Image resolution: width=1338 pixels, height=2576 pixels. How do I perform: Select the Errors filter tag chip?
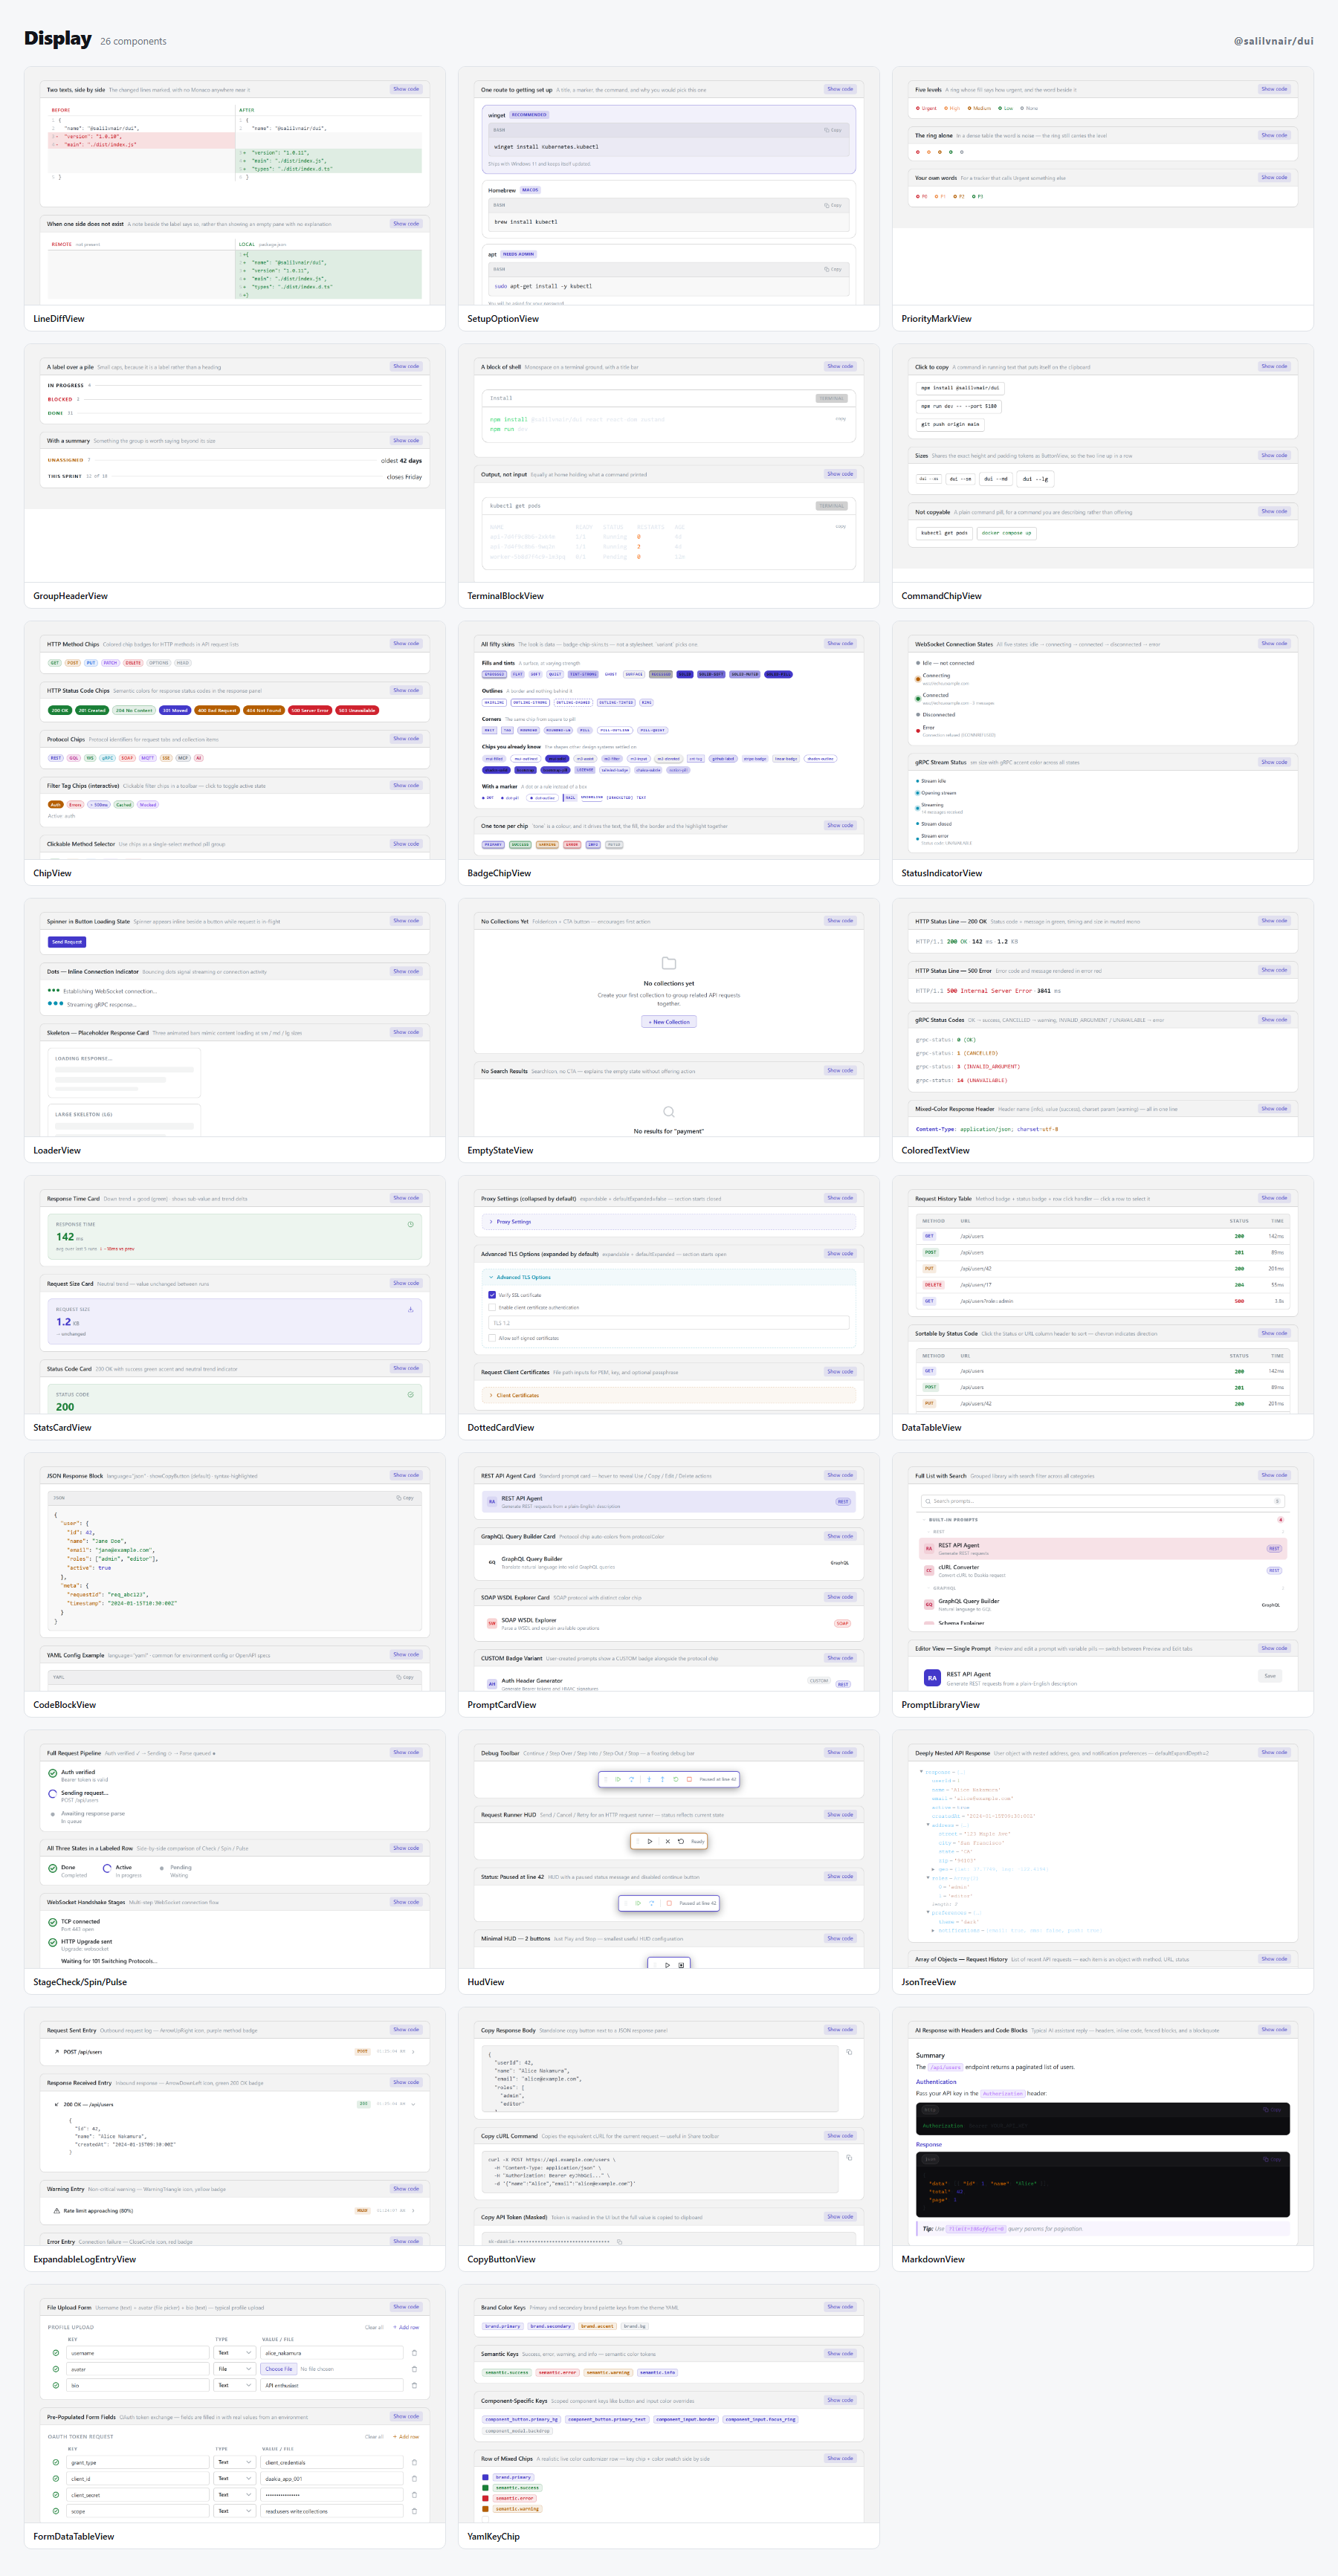coord(75,804)
